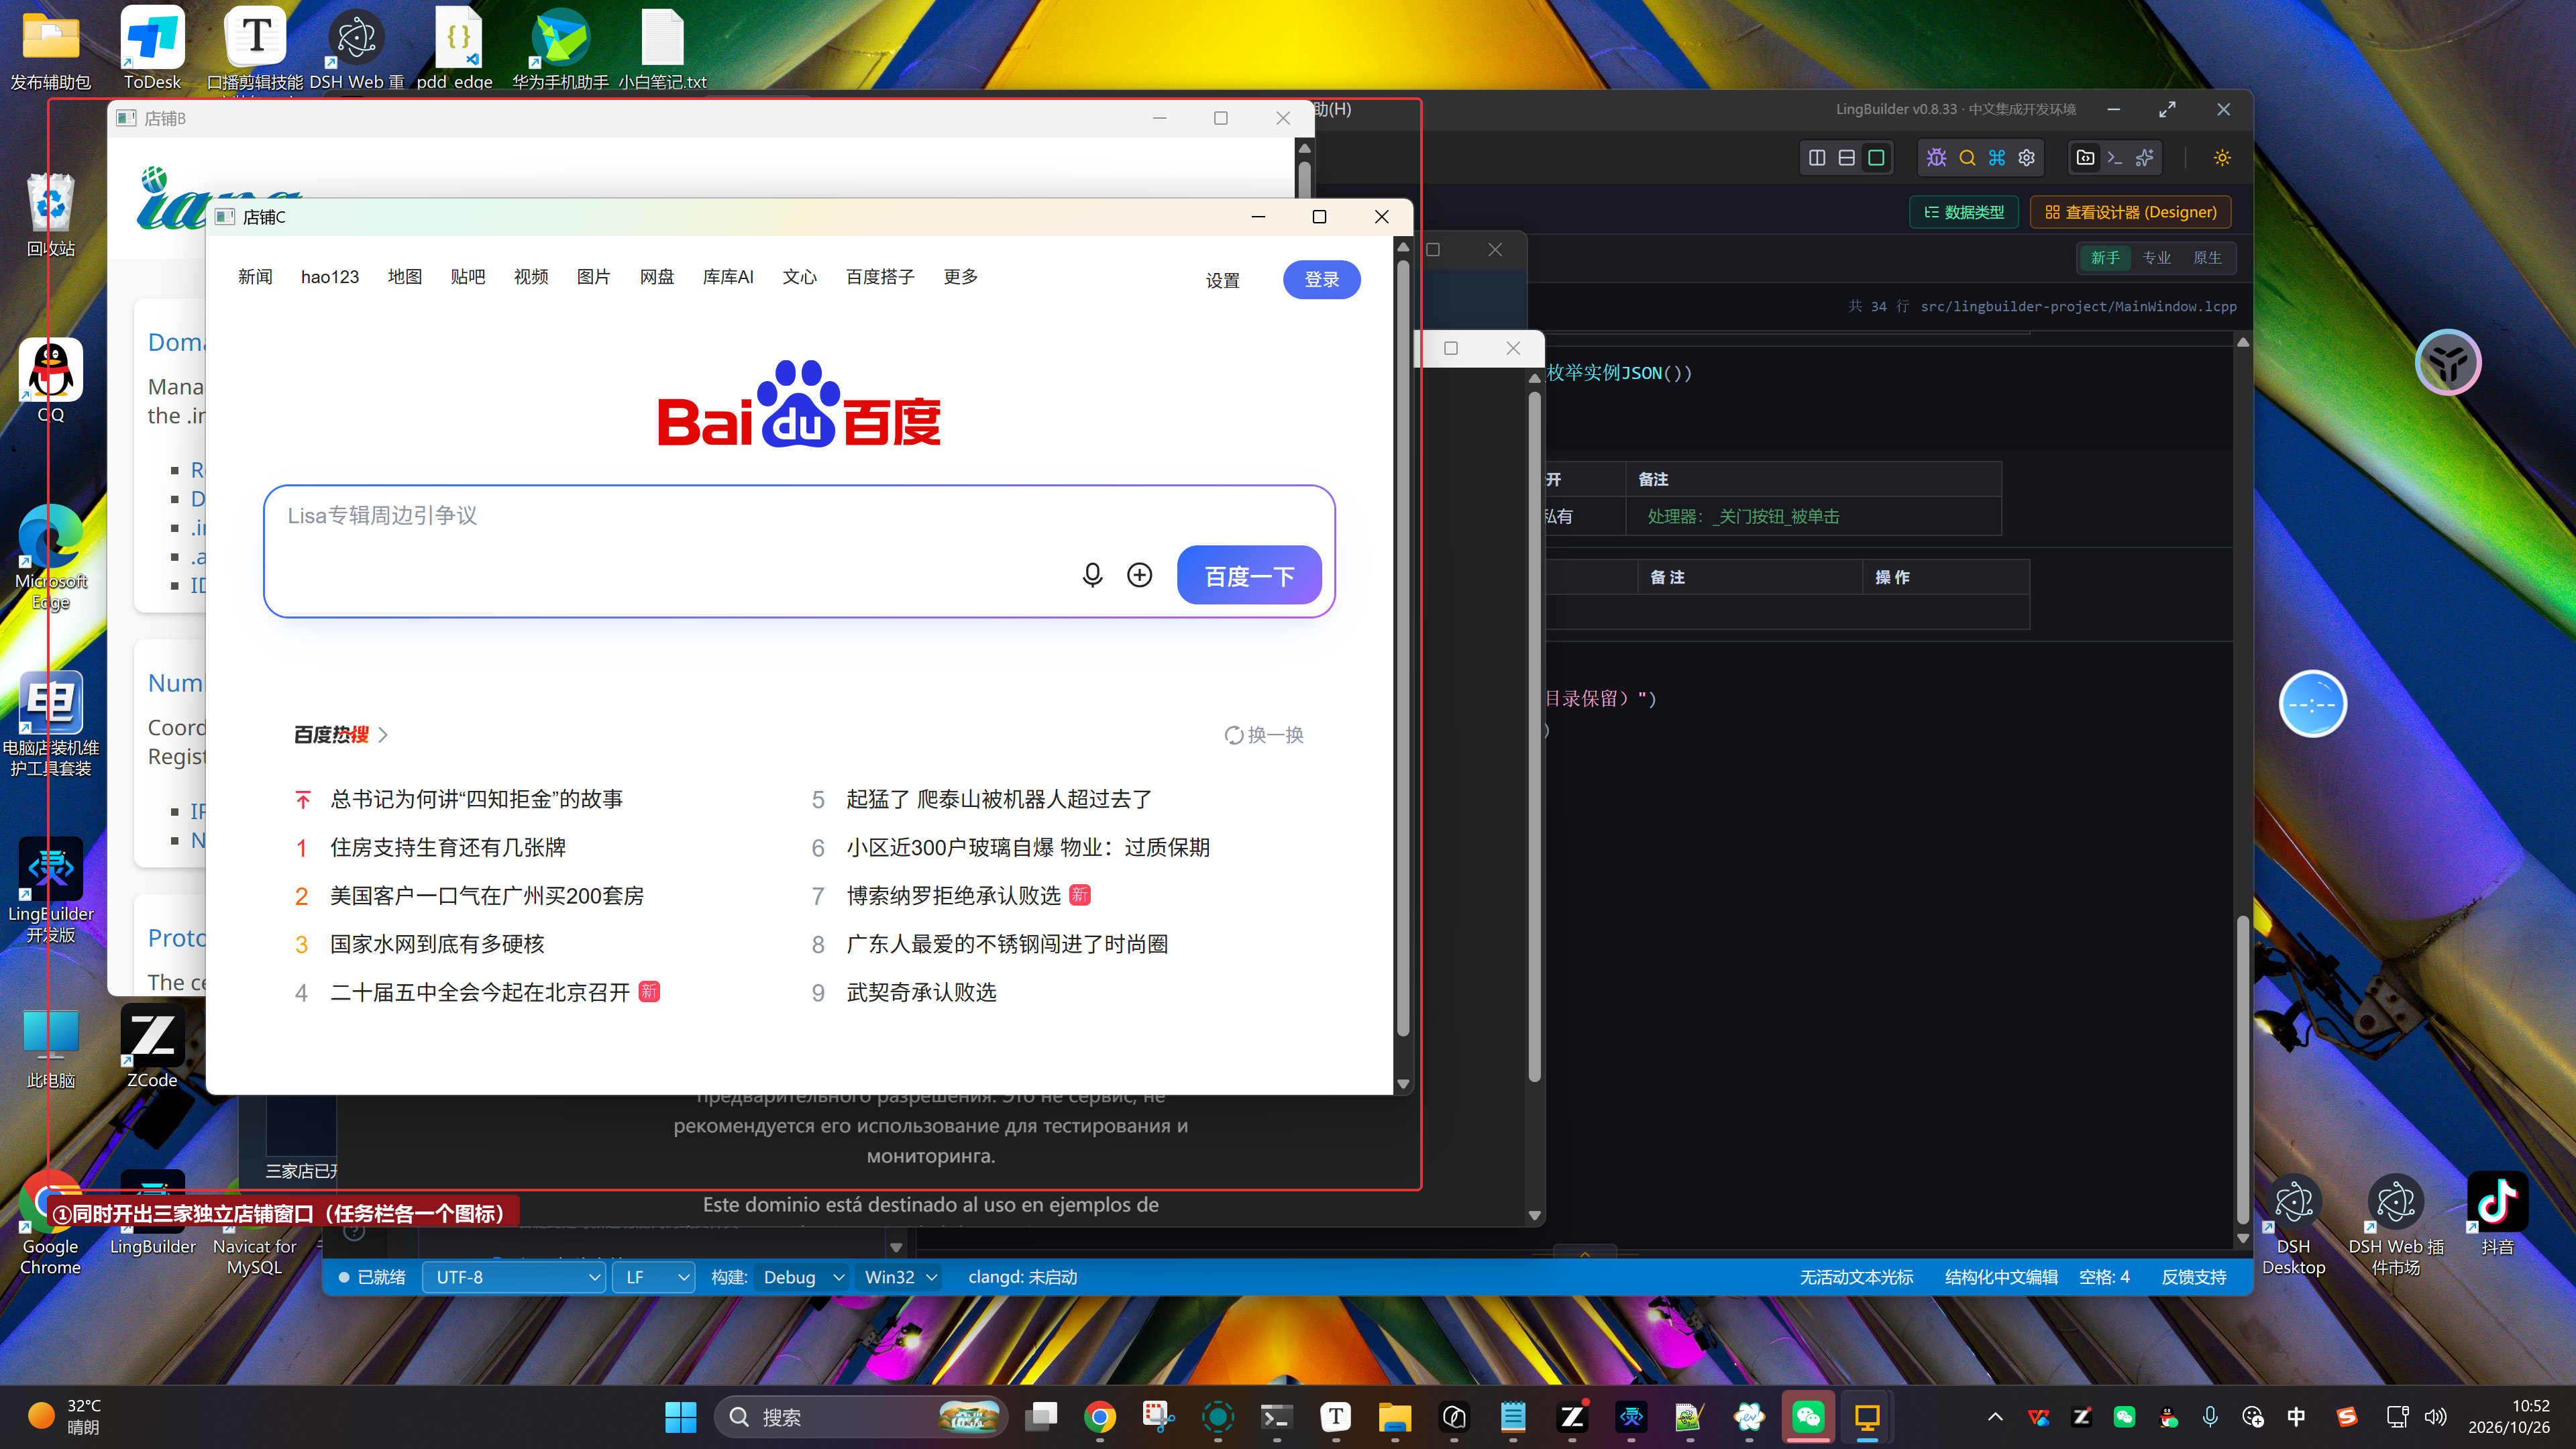Open the Win32 platform dropdown
This screenshot has width=2576, height=1449.
click(899, 1277)
